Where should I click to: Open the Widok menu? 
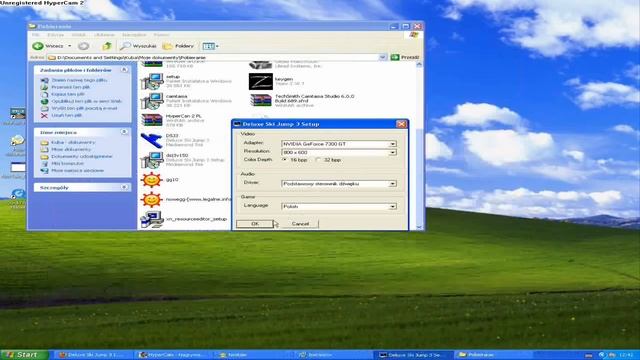[79, 35]
